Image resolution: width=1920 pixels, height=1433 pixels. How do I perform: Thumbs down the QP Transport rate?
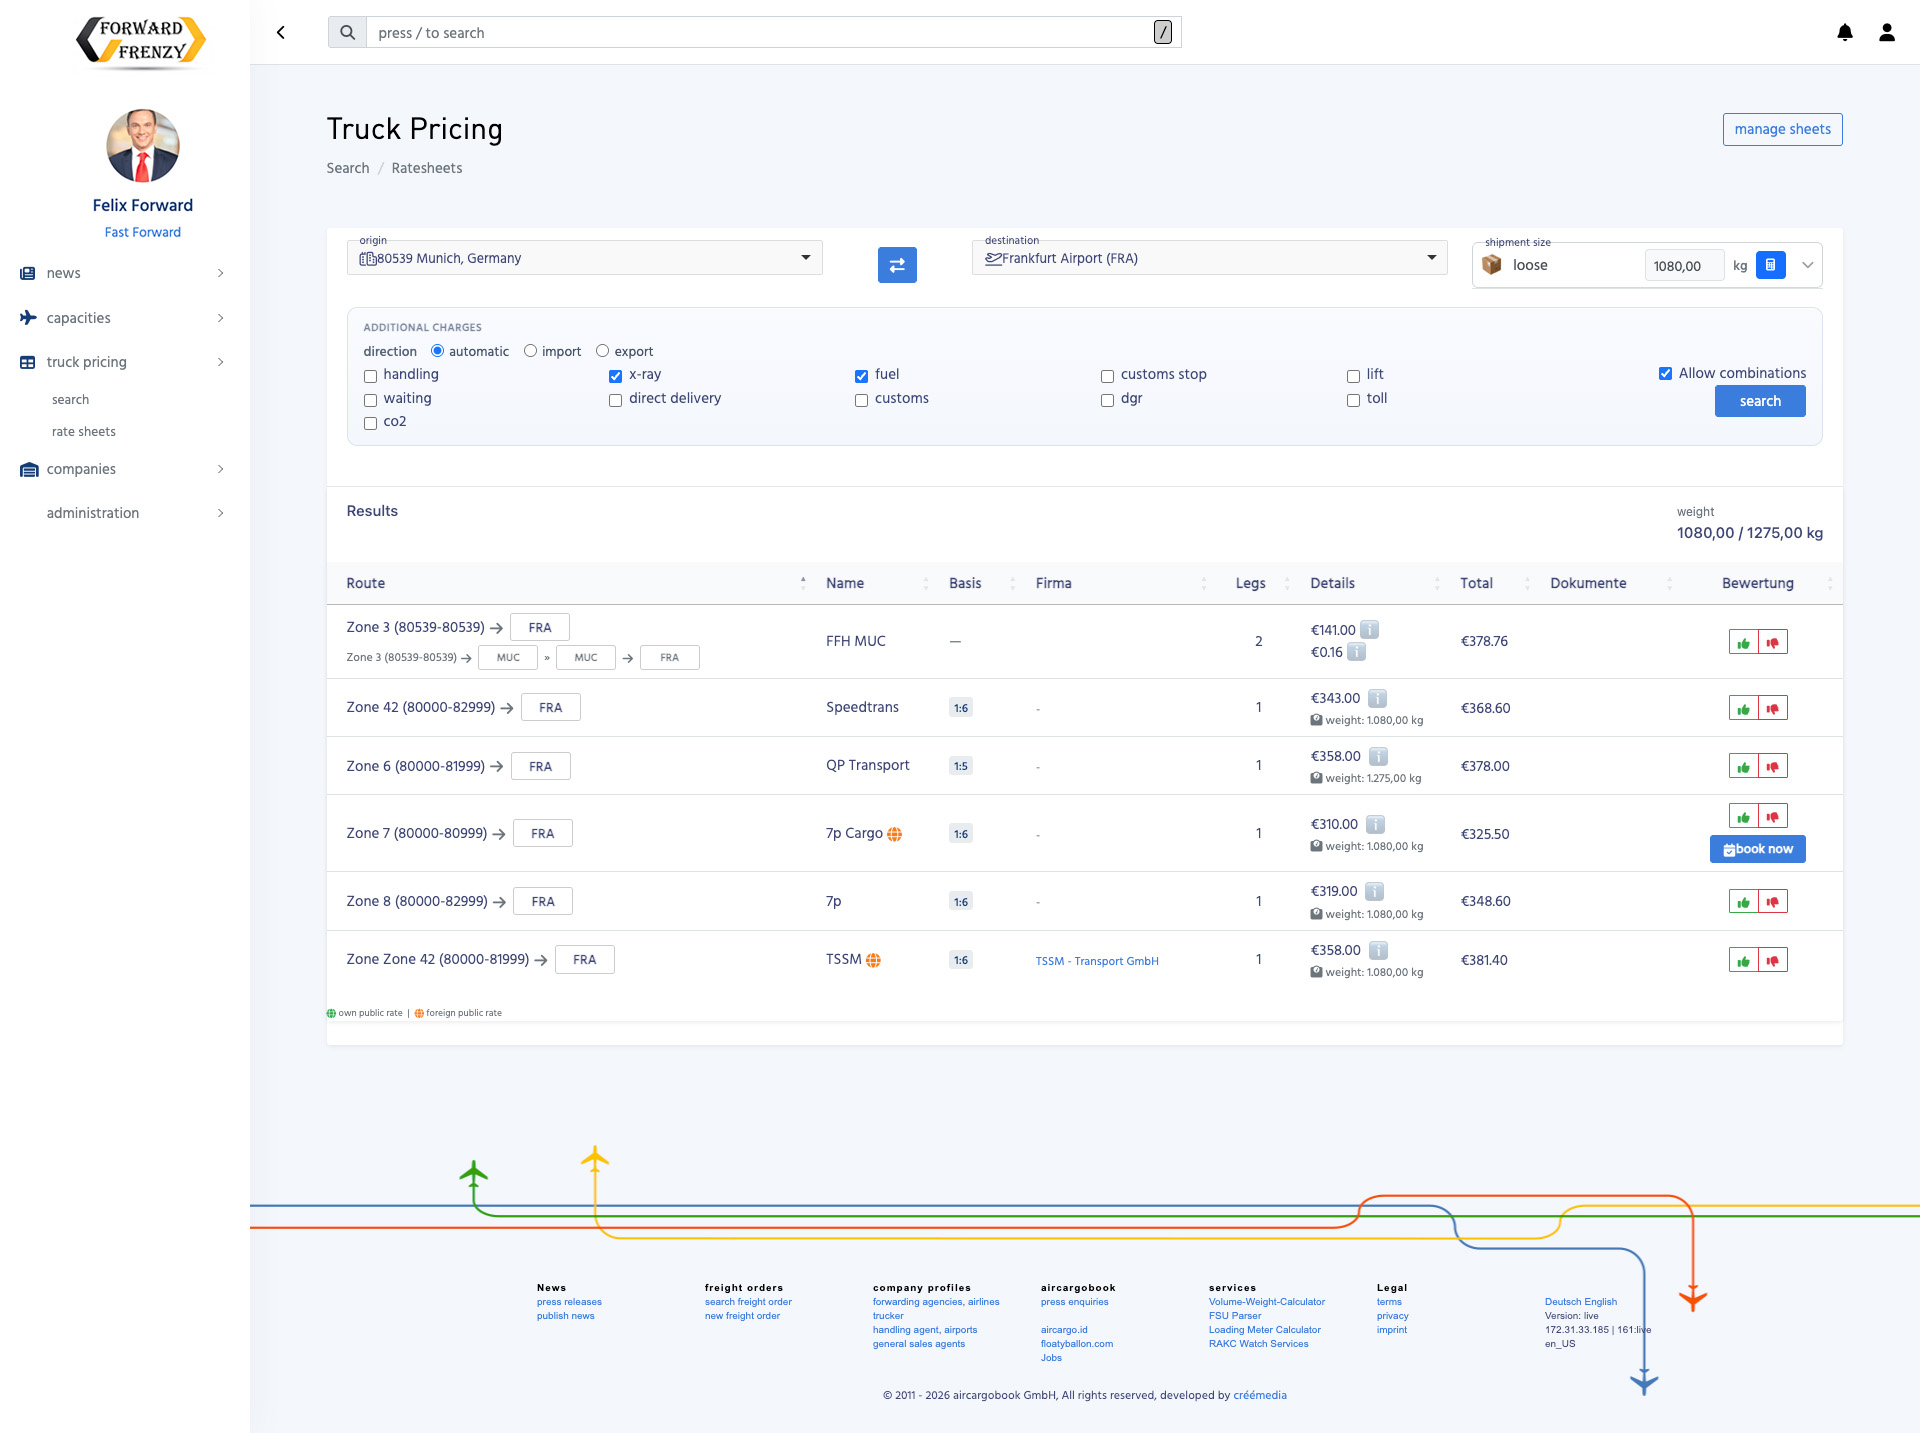coord(1772,767)
